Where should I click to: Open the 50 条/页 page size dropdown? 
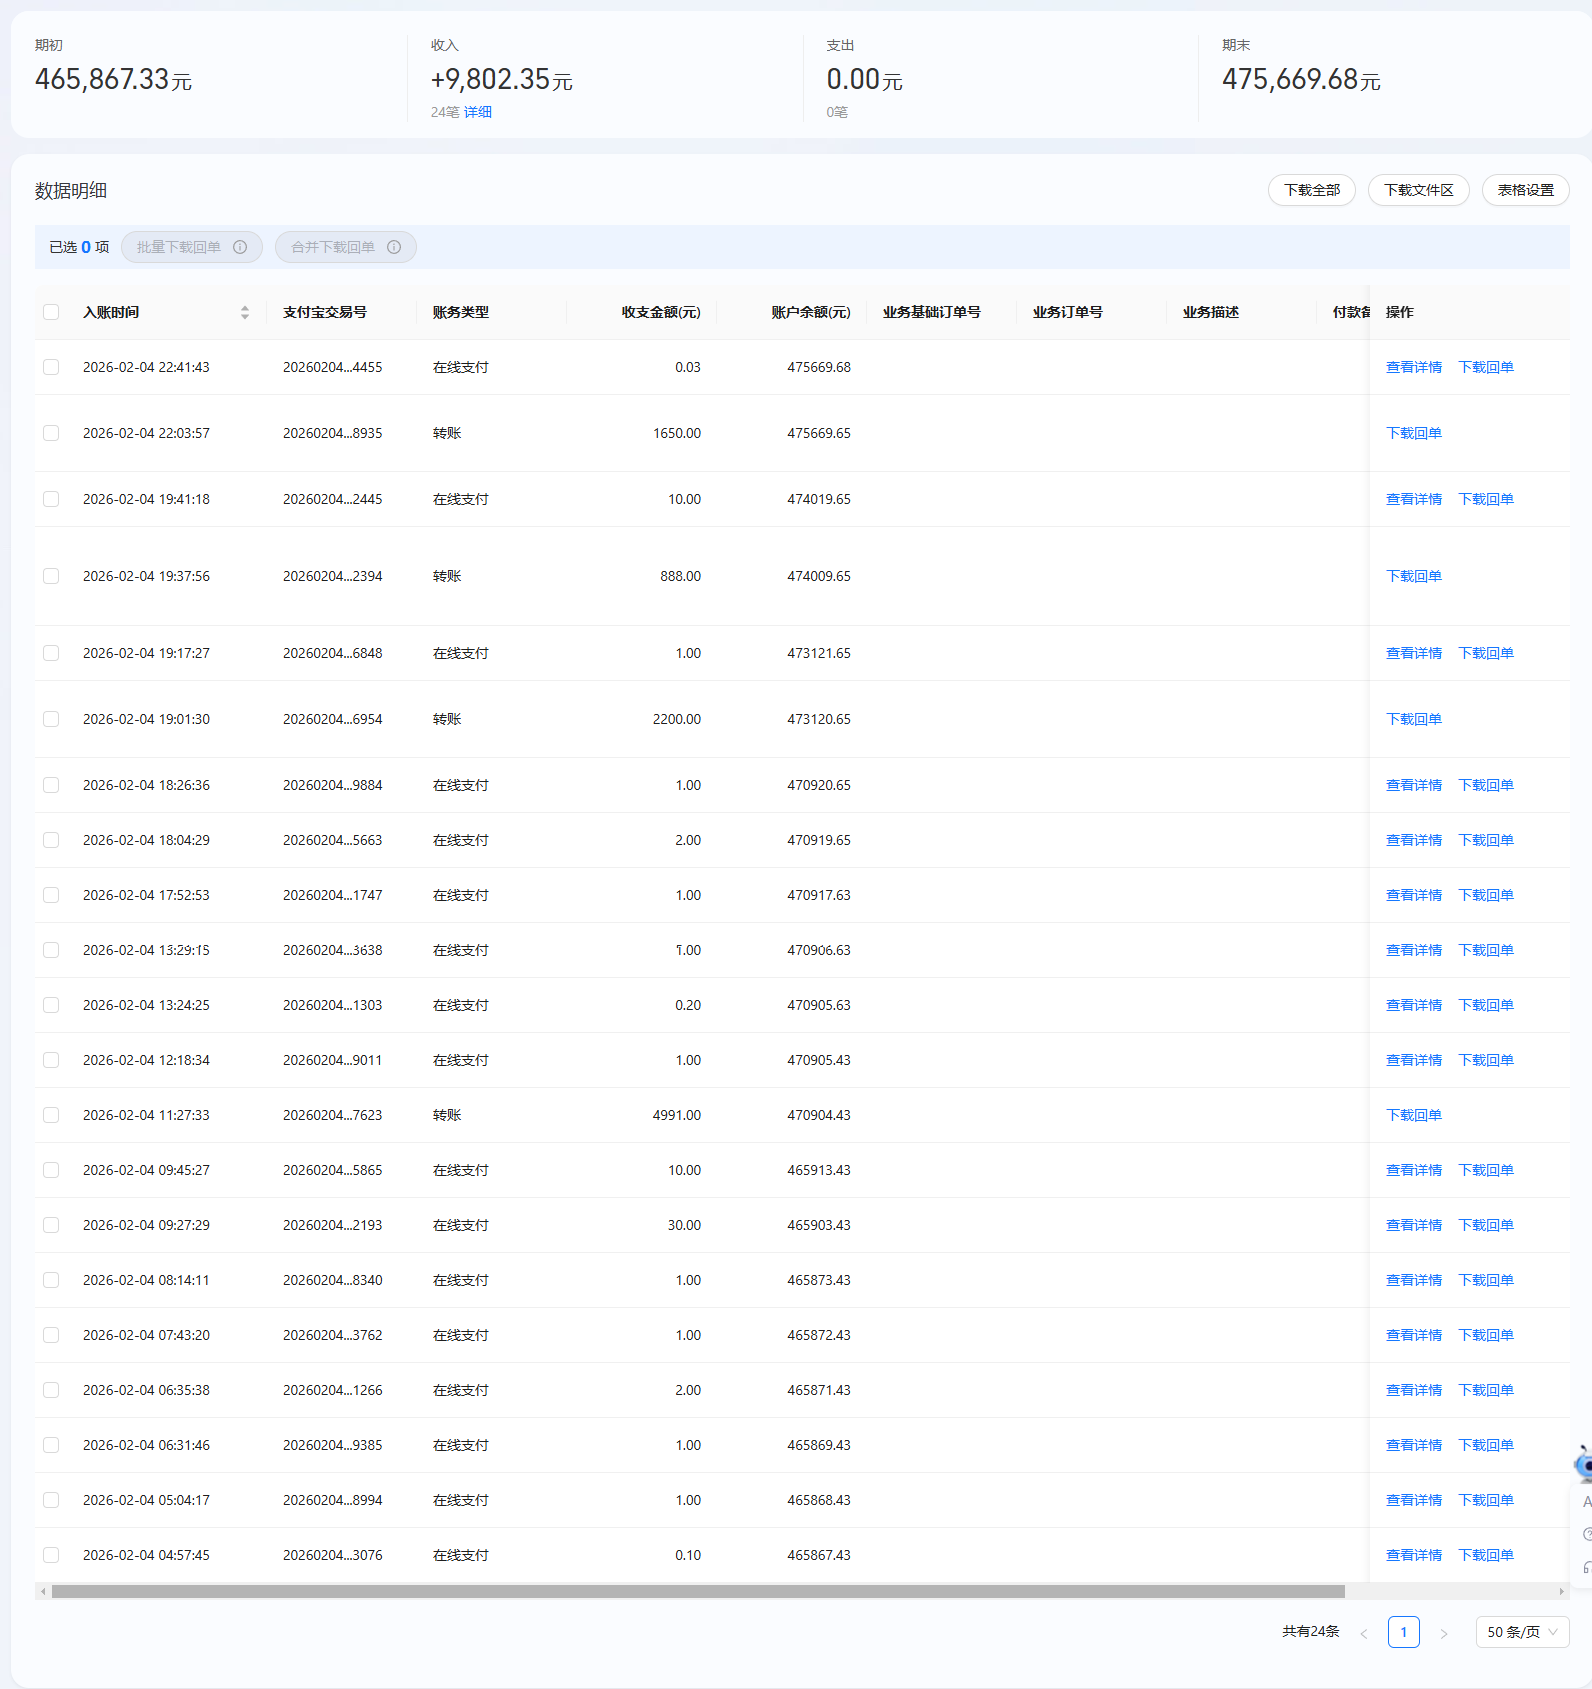coord(1521,1632)
